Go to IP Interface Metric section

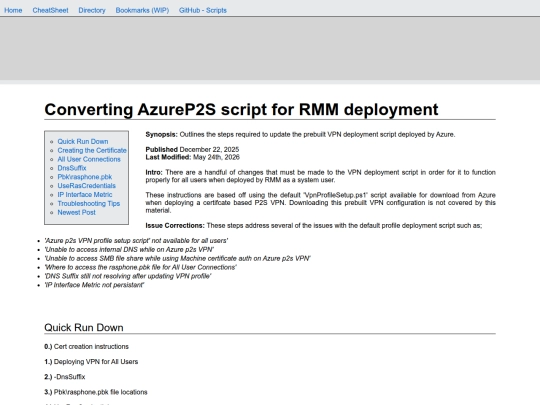(85, 195)
